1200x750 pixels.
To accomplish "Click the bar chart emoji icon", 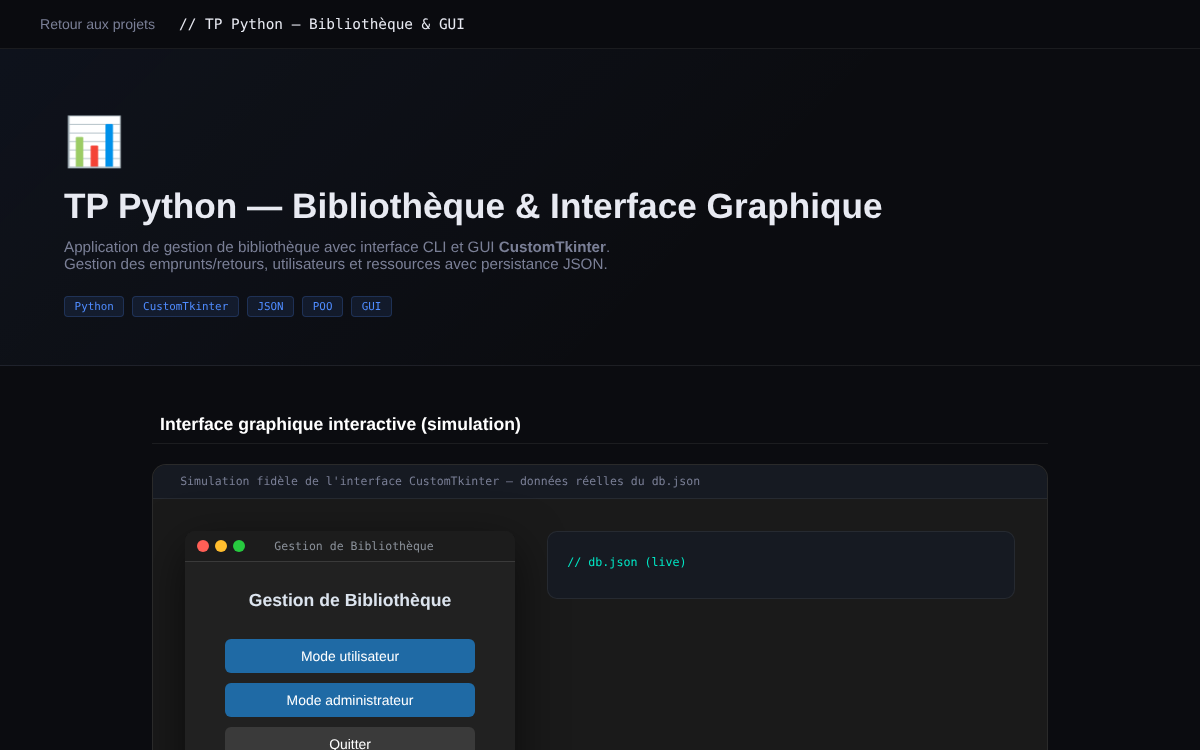I will 94,142.
